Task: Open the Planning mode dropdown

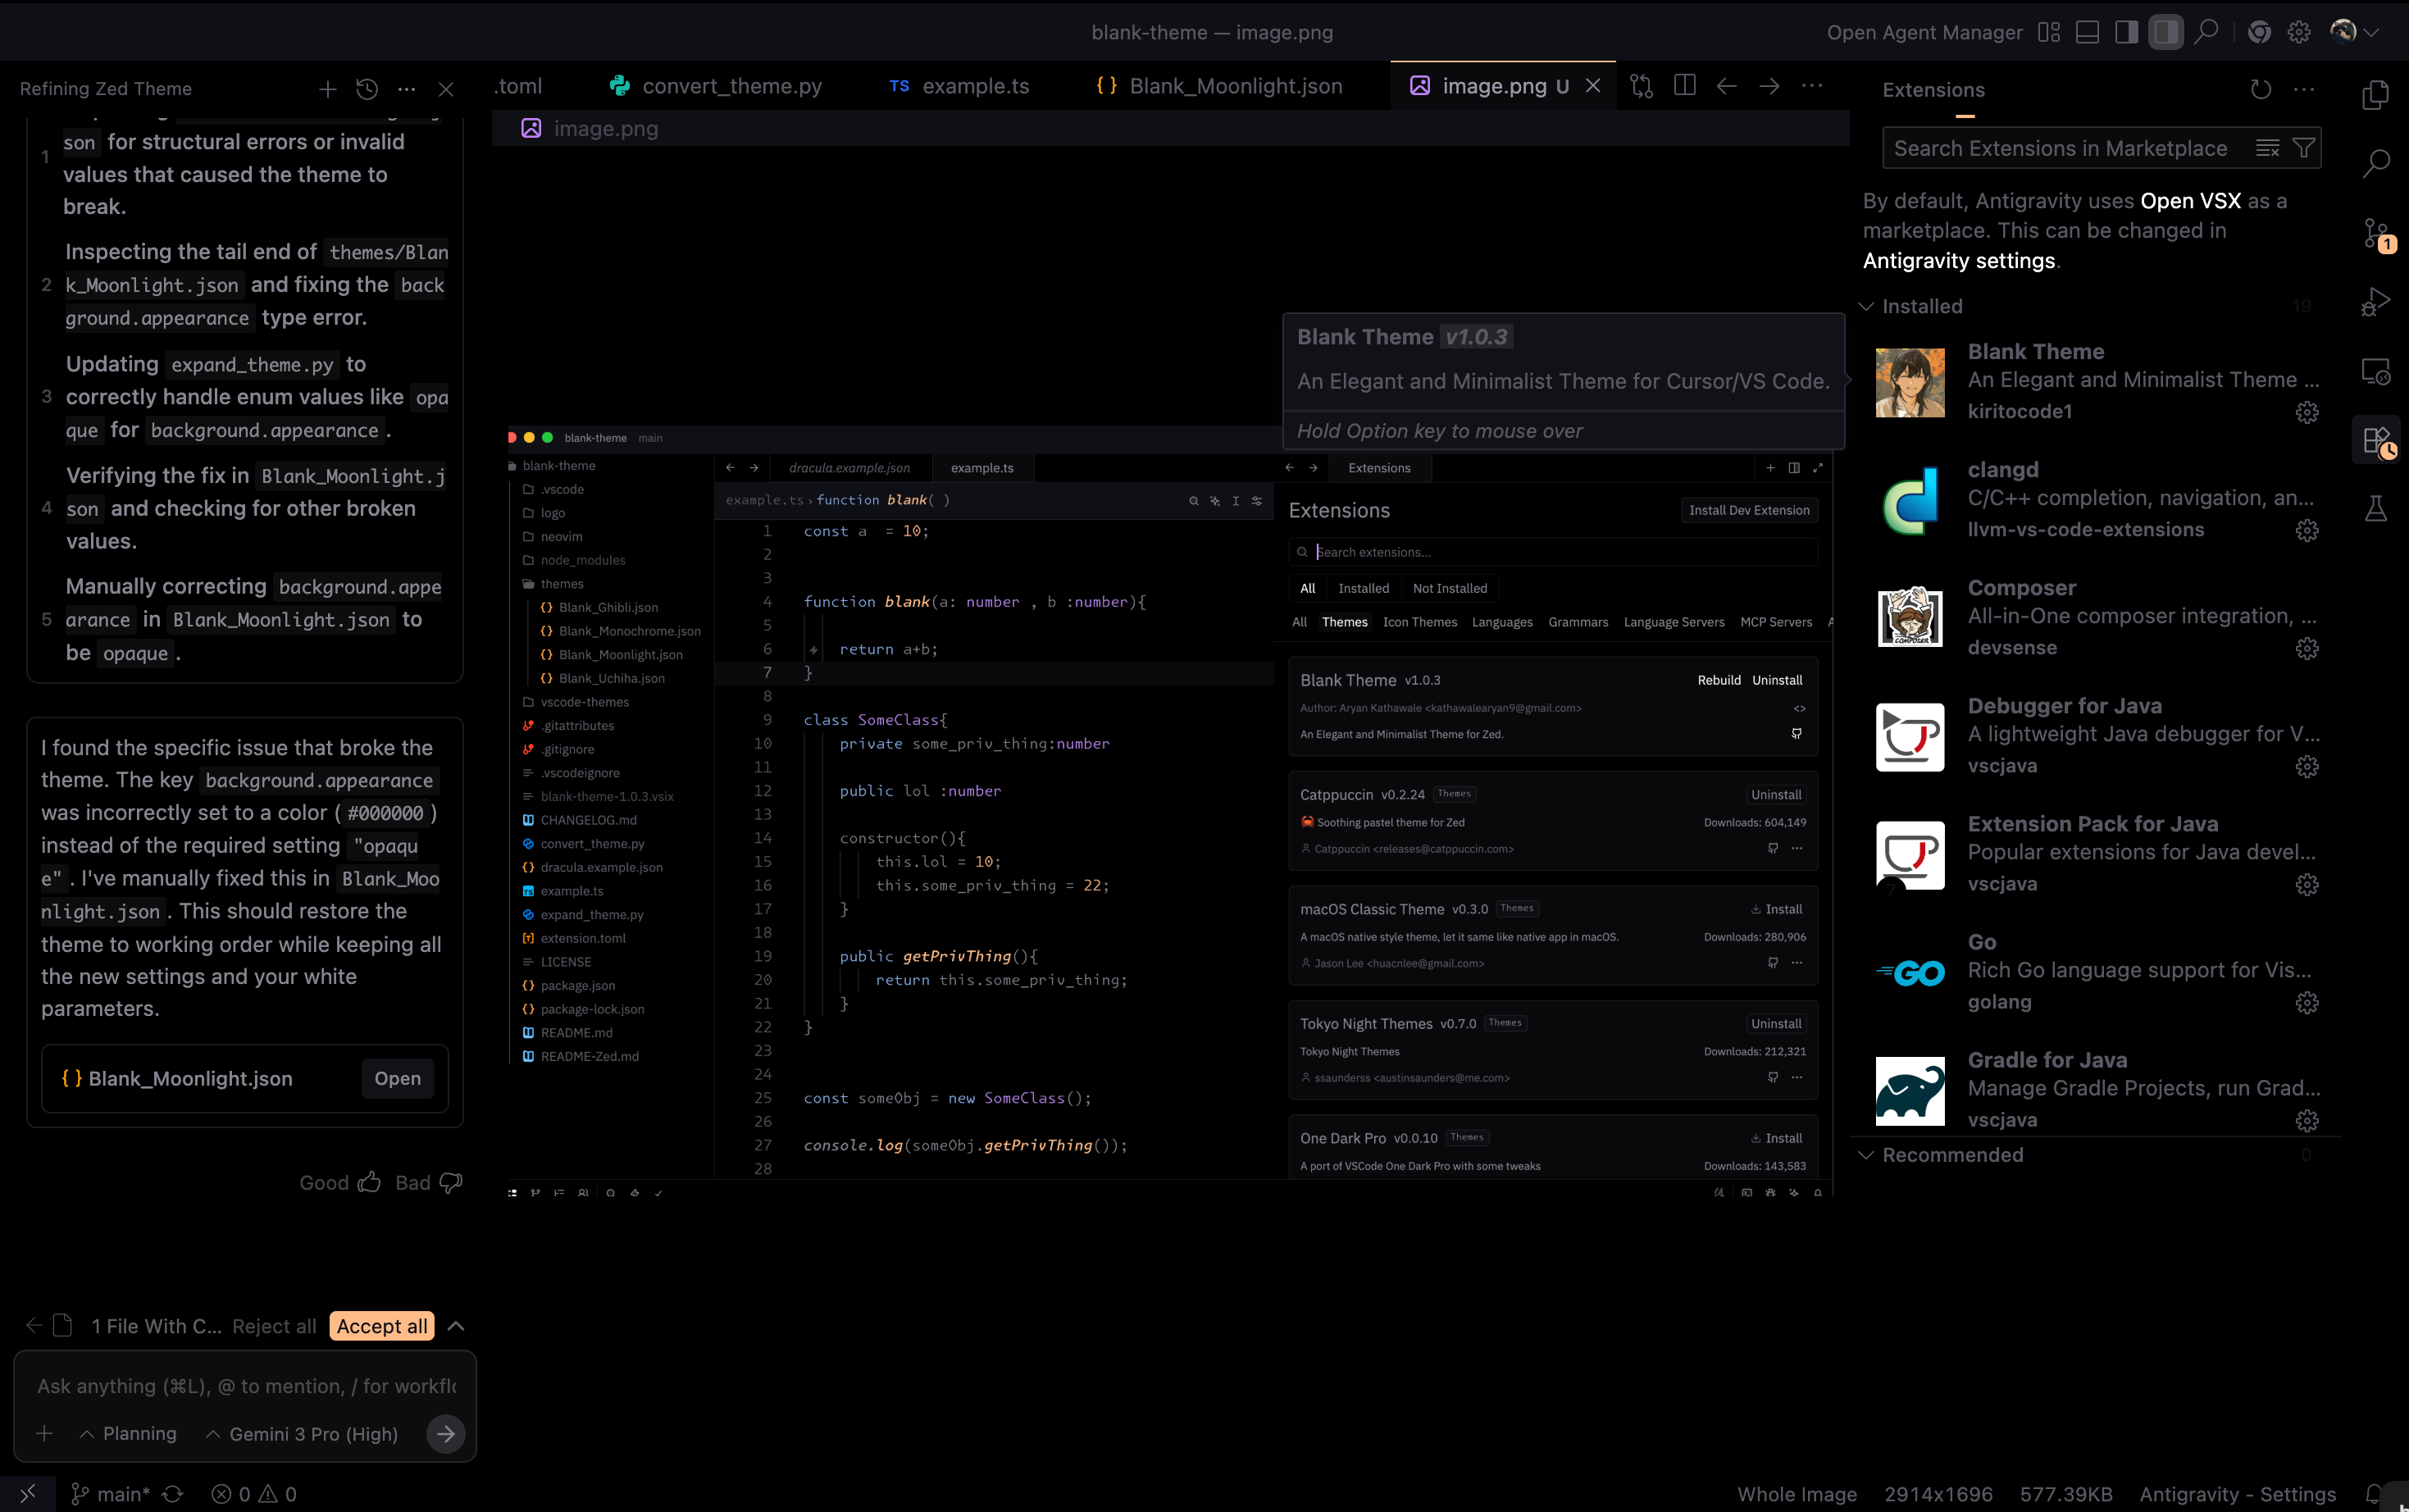Action: tap(128, 1433)
